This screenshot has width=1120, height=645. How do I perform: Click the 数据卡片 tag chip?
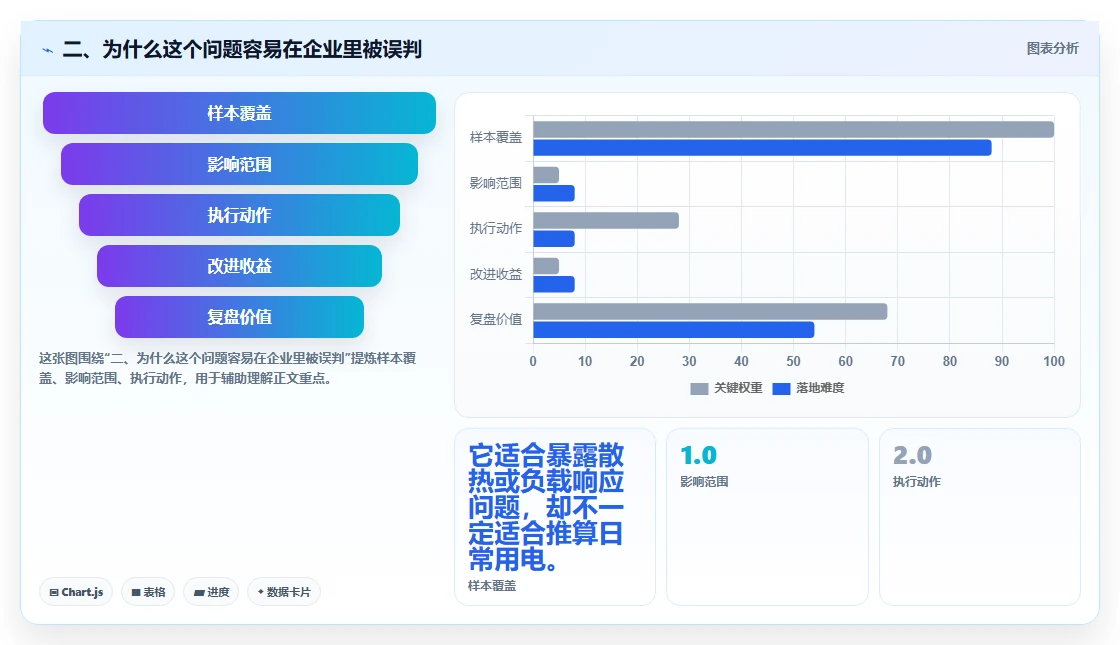tap(284, 592)
